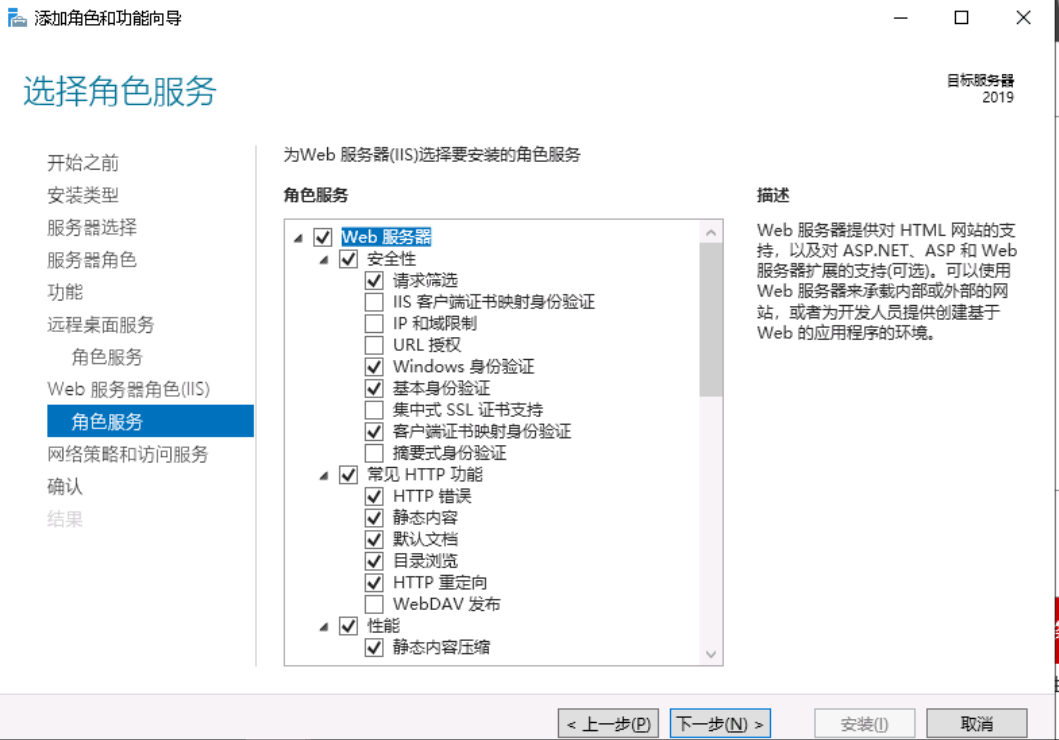Image resolution: width=1059 pixels, height=740 pixels.
Task: Uncheck Windows 身份验证 checkbox
Action: pos(374,367)
